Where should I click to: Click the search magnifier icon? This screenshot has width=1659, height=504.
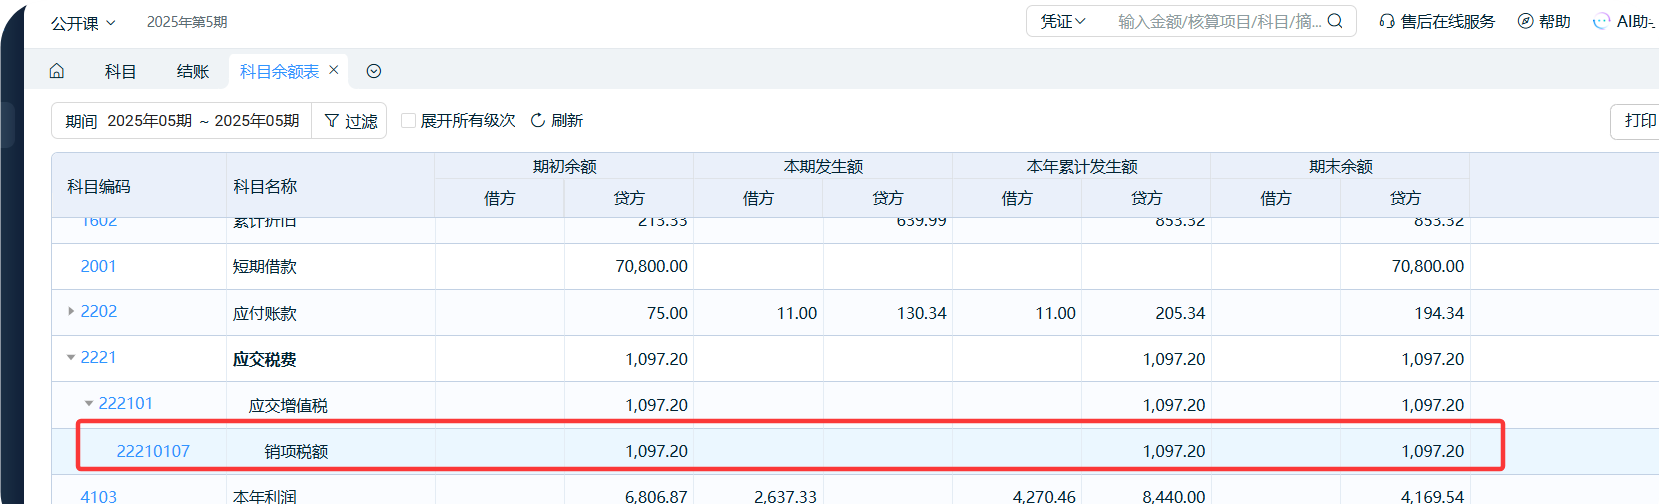coord(1335,21)
